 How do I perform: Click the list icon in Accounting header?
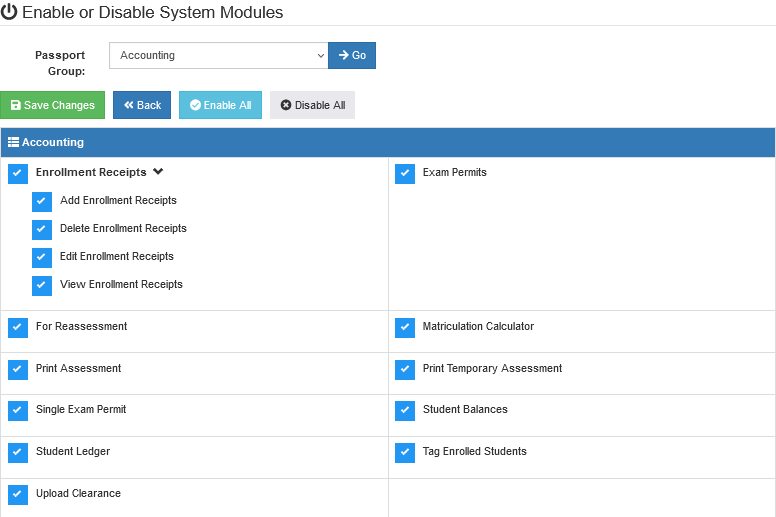pyautogui.click(x=13, y=142)
